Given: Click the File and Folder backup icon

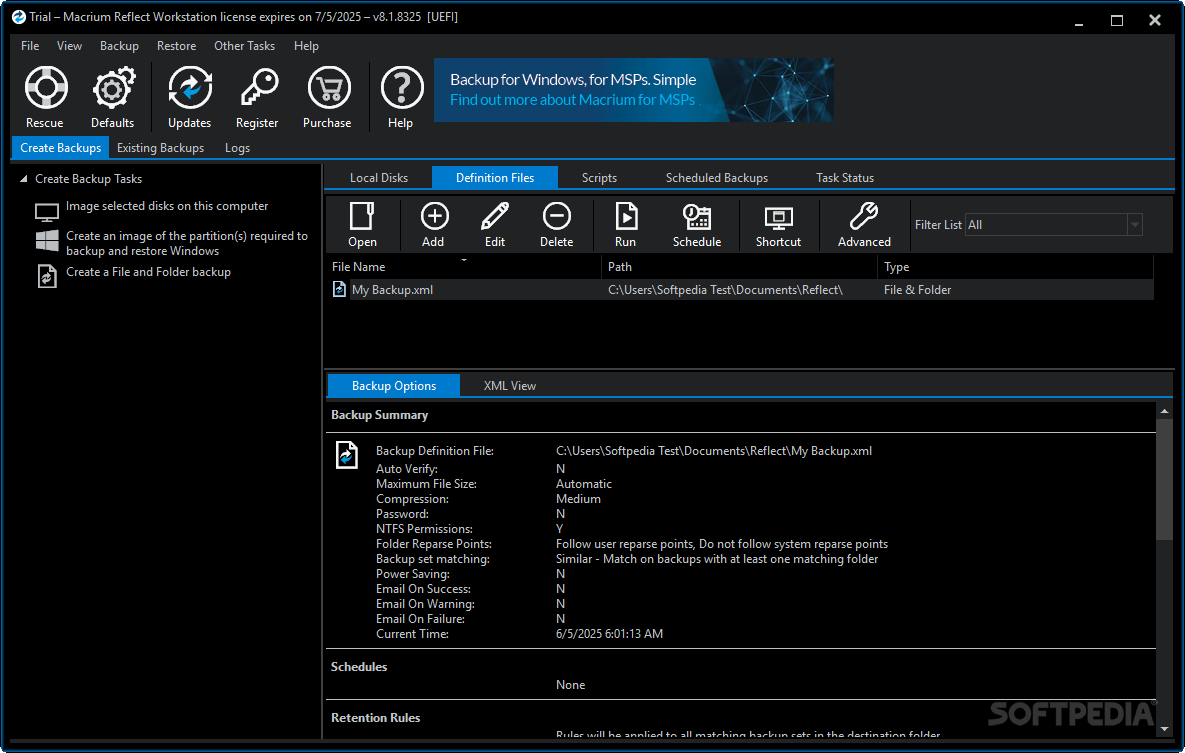Looking at the screenshot, I should point(47,276).
